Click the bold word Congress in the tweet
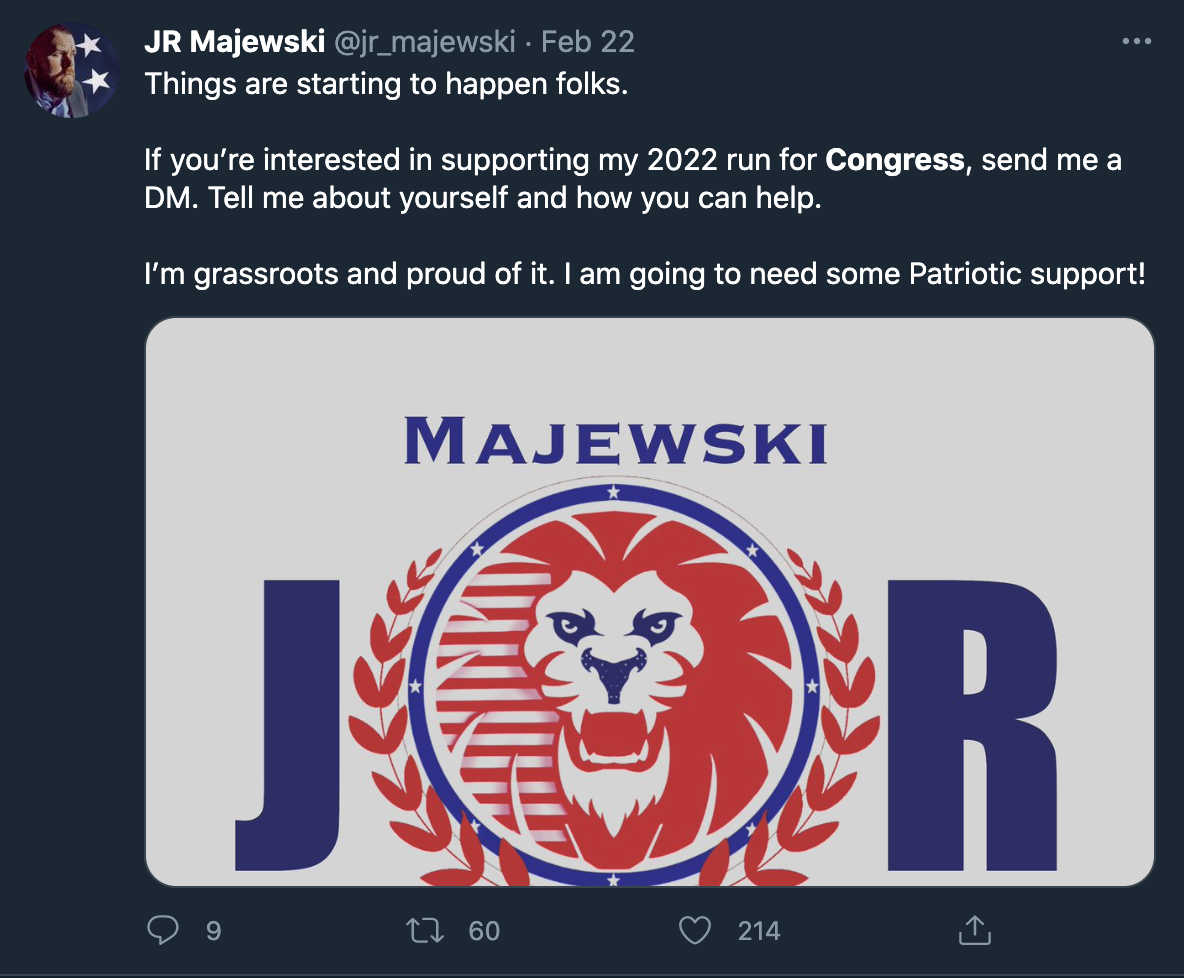Screen dimensions: 1184x978 895,160
